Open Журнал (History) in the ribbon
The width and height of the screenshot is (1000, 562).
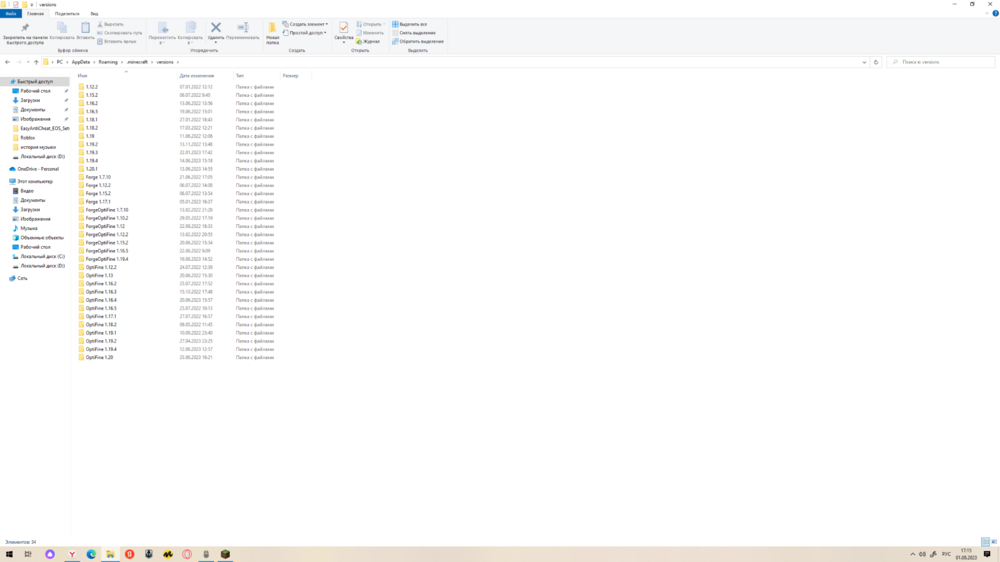[x=368, y=41]
